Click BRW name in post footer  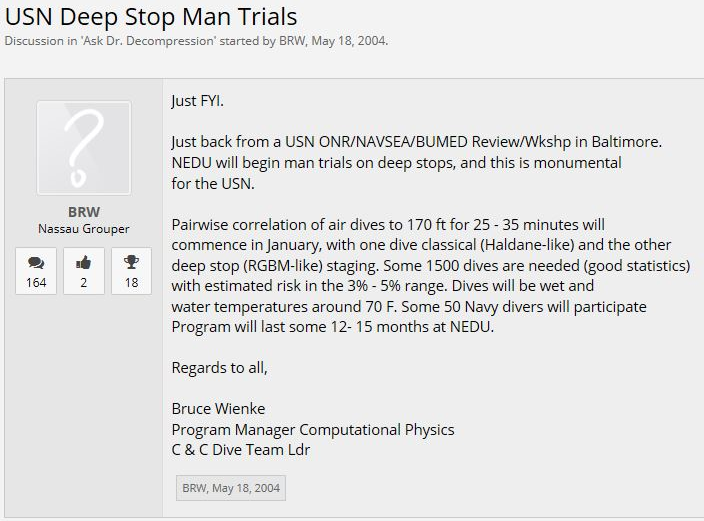pyautogui.click(x=192, y=488)
